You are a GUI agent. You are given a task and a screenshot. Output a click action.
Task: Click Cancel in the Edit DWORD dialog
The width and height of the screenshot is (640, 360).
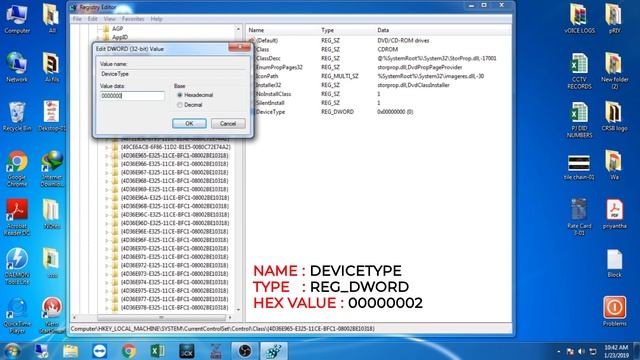point(228,124)
